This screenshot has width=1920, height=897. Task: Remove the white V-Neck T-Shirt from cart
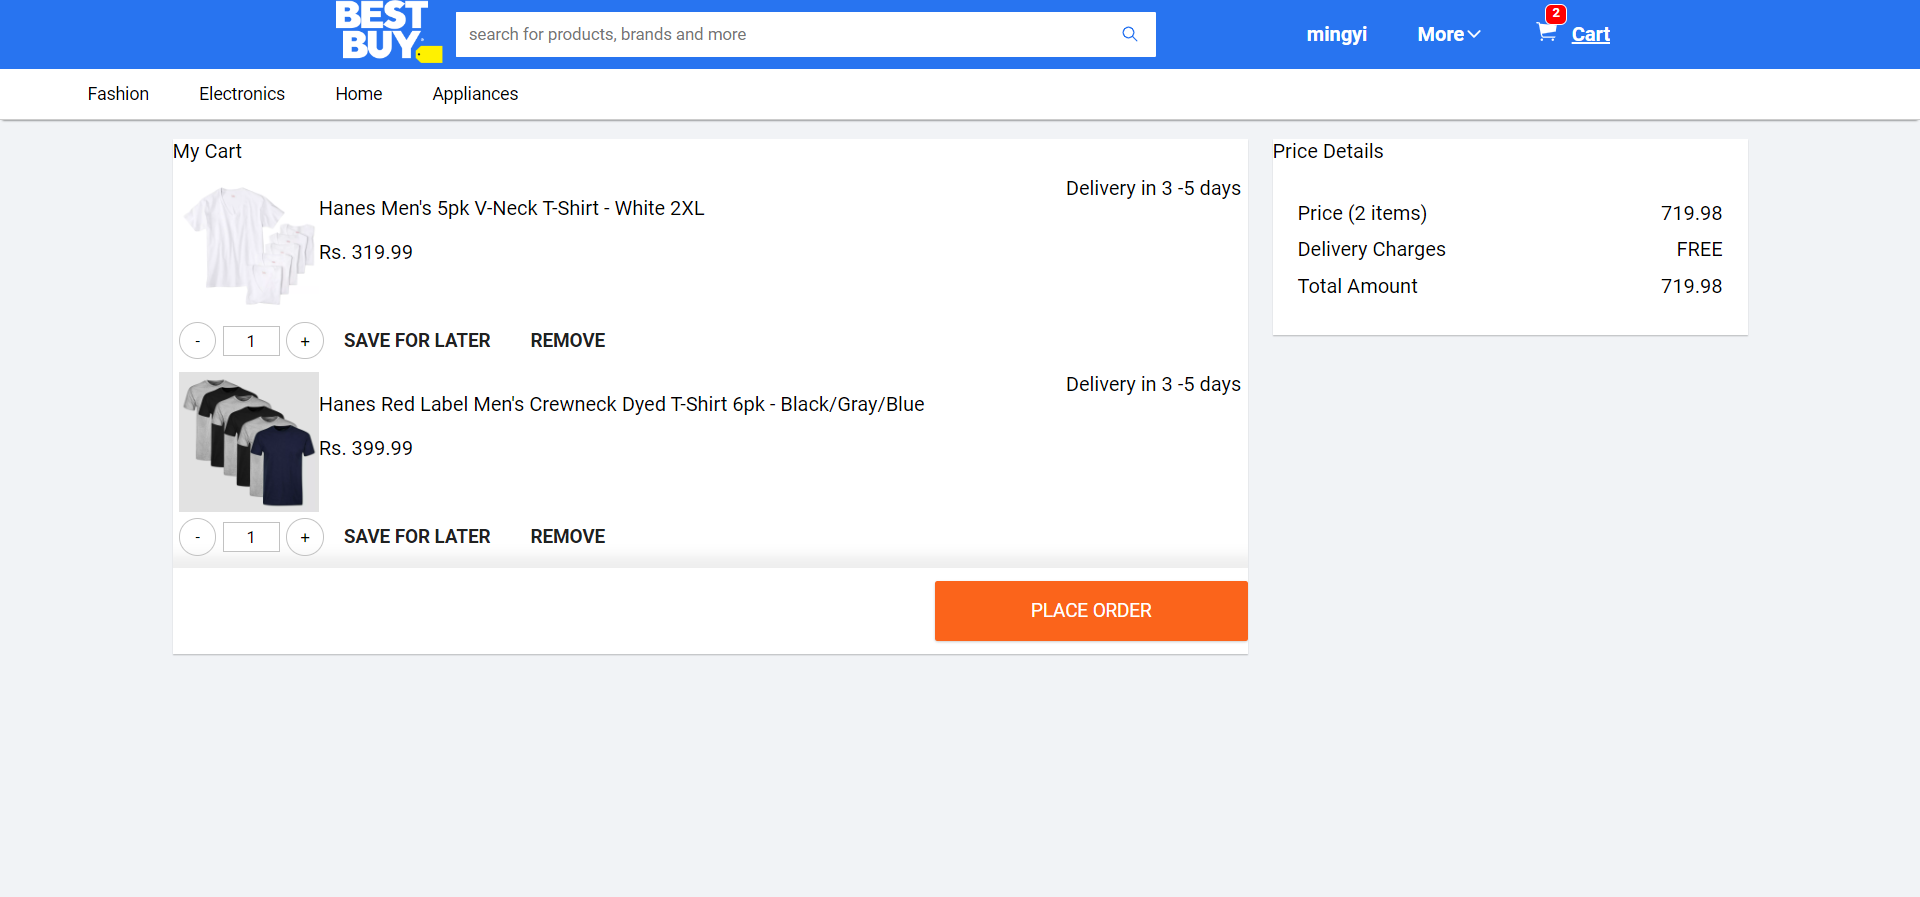568,341
